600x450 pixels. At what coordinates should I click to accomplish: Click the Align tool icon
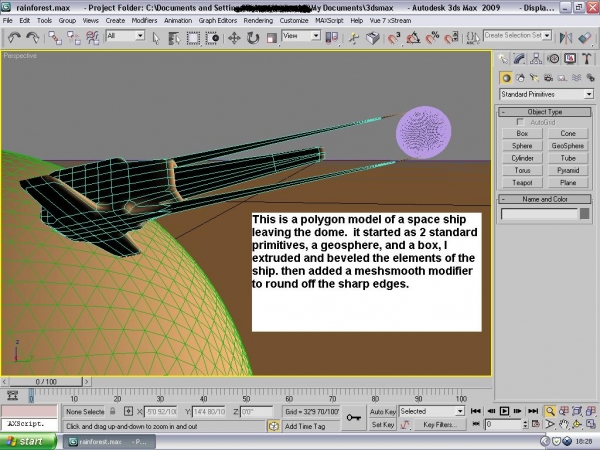pos(585,38)
